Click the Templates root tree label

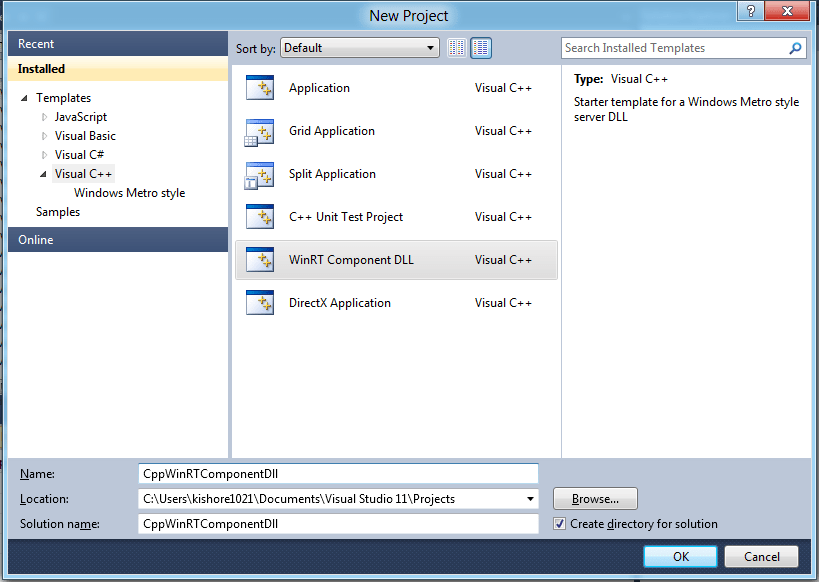point(64,98)
